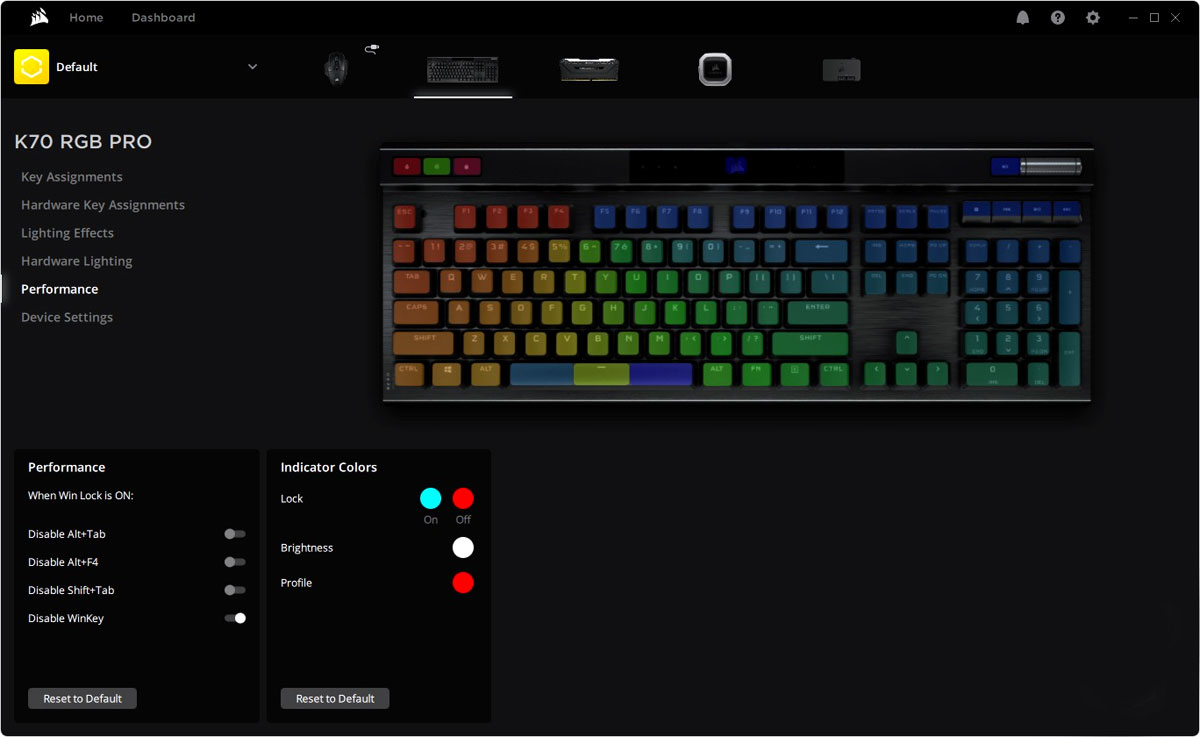The width and height of the screenshot is (1200, 737).
Task: Toggle Disable Alt+Tab switch
Action: (x=235, y=534)
